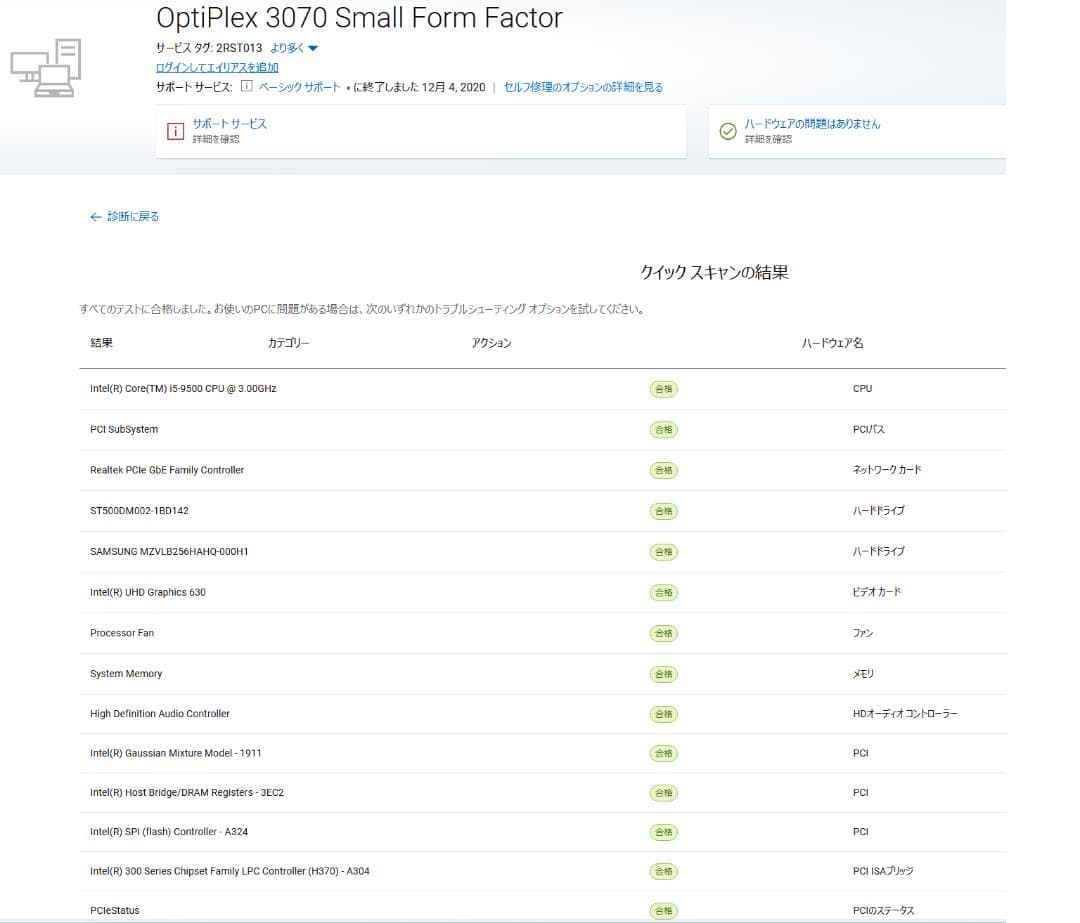
Task: Click the back arrow beside 診断に戻る
Action: (96, 217)
